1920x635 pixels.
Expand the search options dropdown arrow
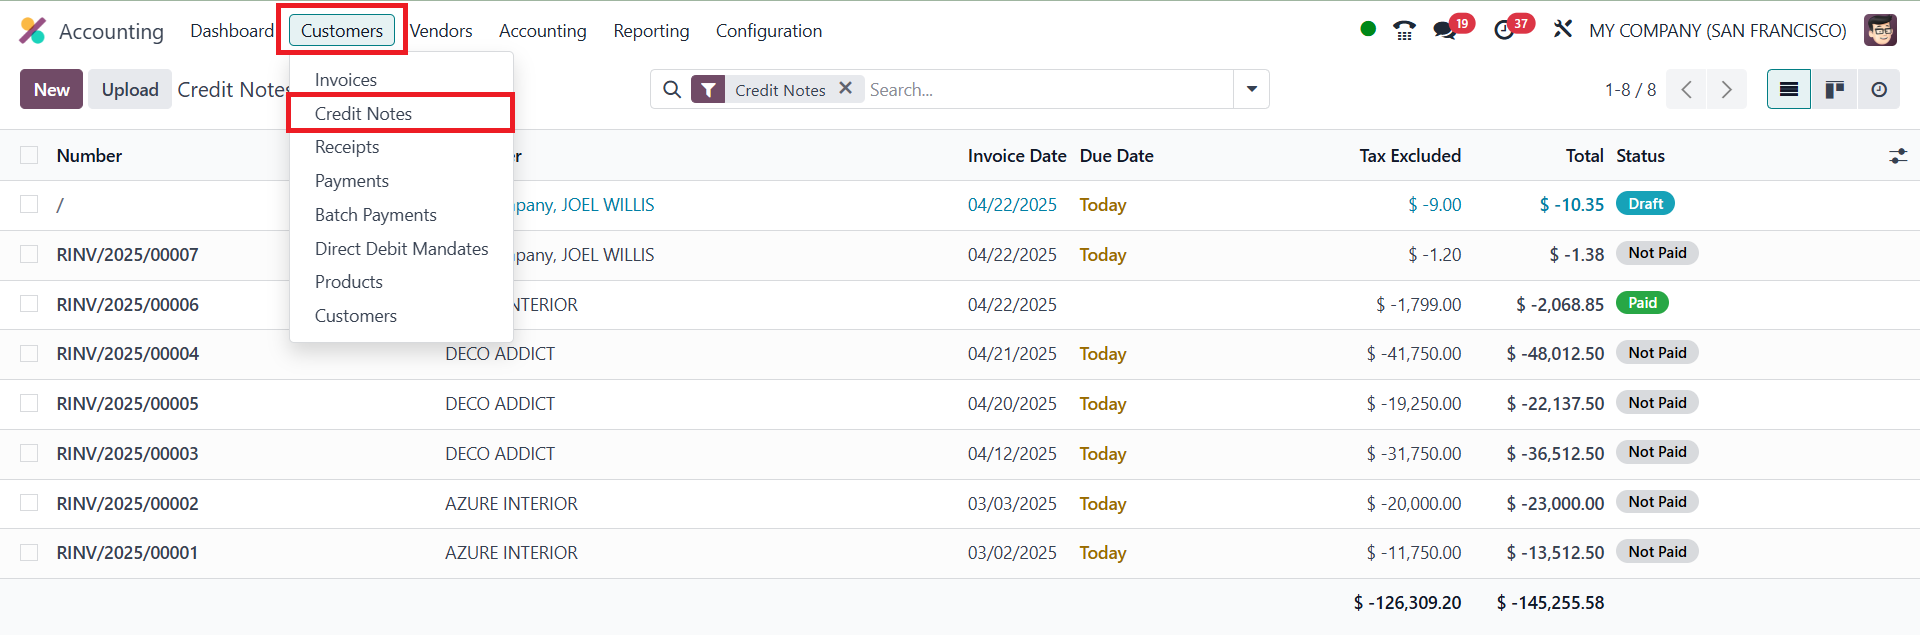1251,89
